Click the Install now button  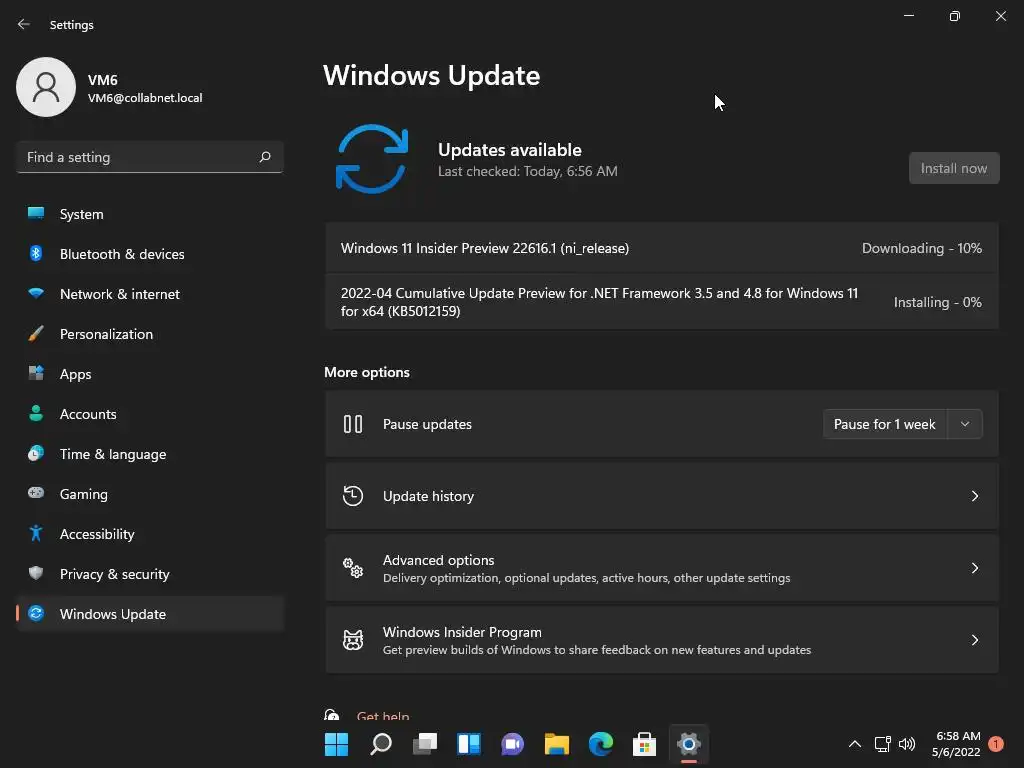point(953,168)
